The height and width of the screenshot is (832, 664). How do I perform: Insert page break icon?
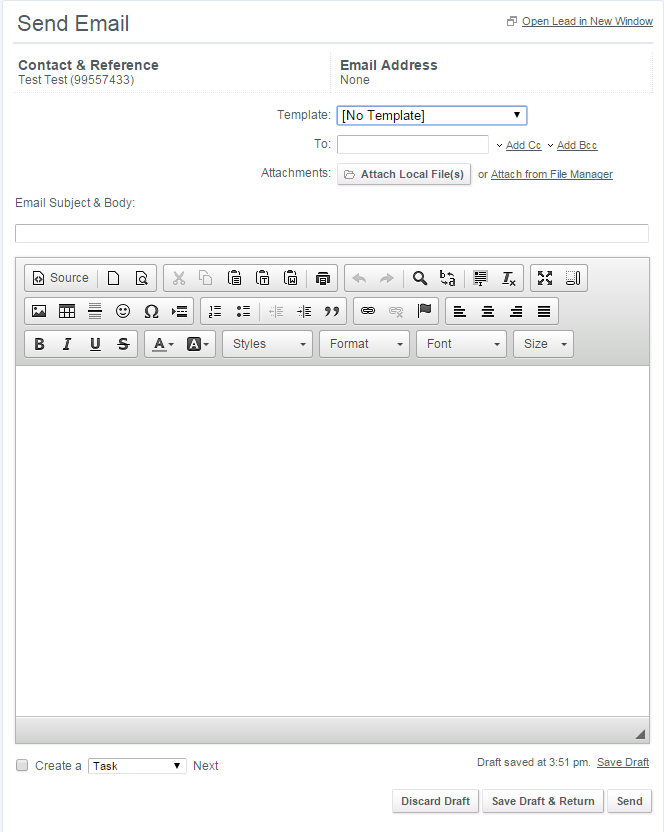point(179,311)
